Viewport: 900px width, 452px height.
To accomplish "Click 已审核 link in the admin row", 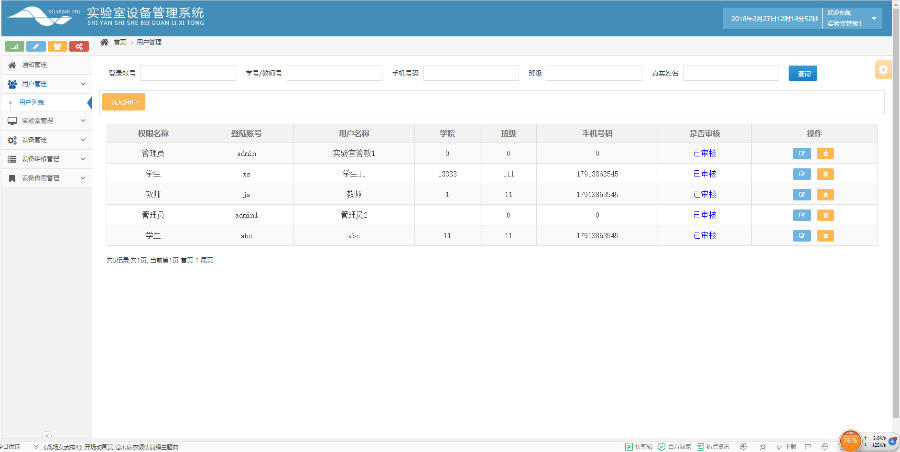I will pos(704,153).
